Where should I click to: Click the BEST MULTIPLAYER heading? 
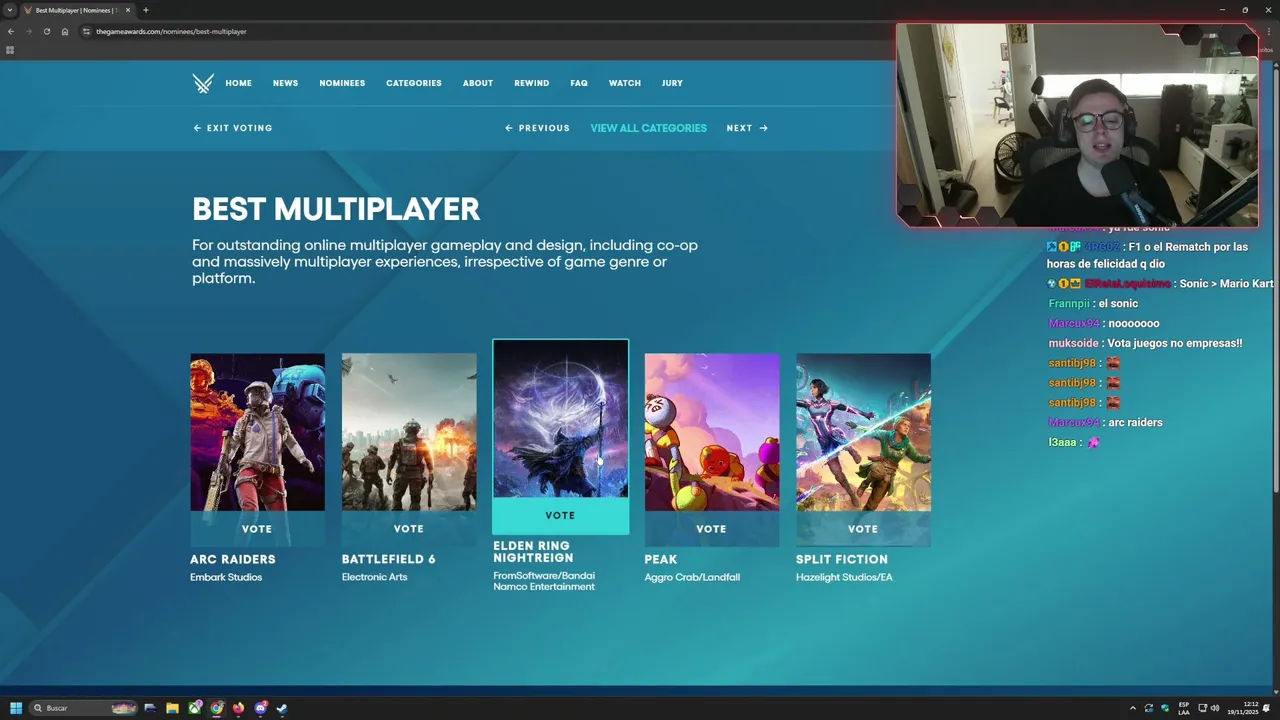336,209
